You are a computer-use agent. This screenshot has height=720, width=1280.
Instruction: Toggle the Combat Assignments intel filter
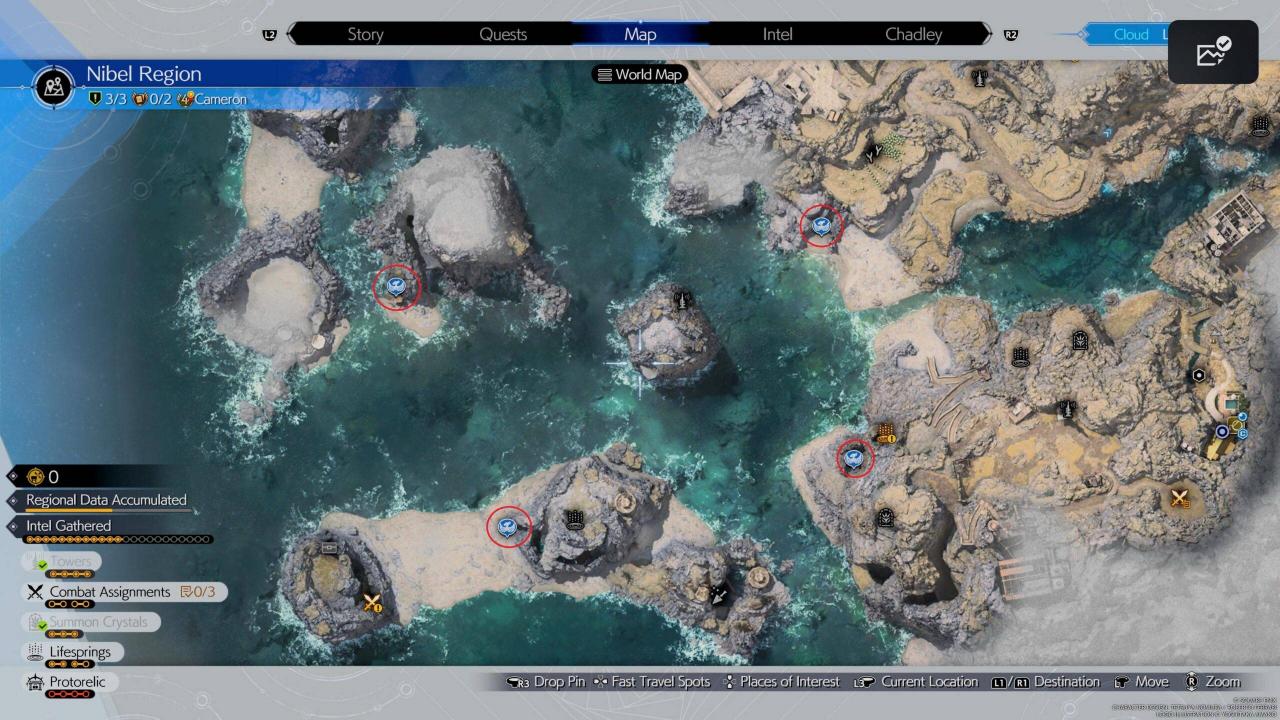[124, 592]
